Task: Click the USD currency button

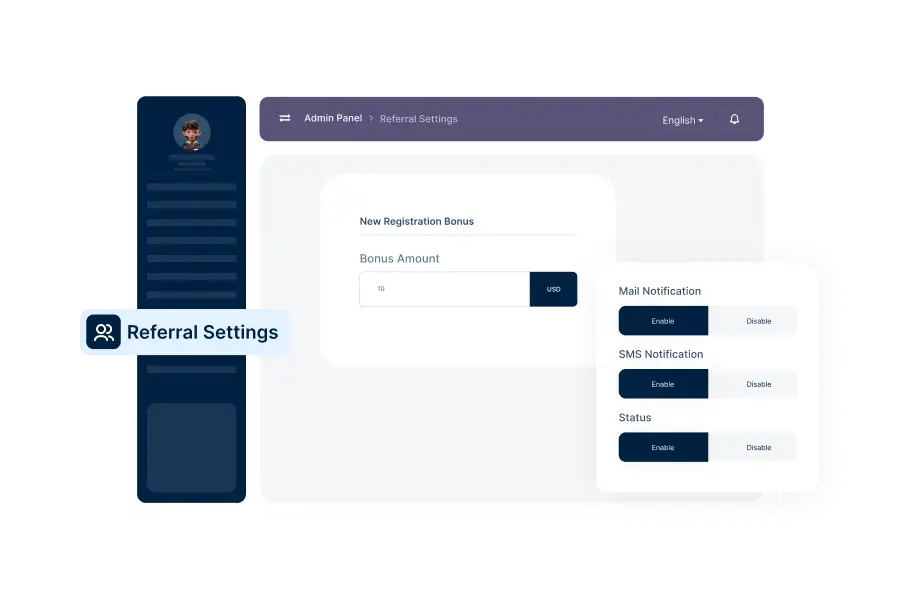Action: (x=553, y=289)
